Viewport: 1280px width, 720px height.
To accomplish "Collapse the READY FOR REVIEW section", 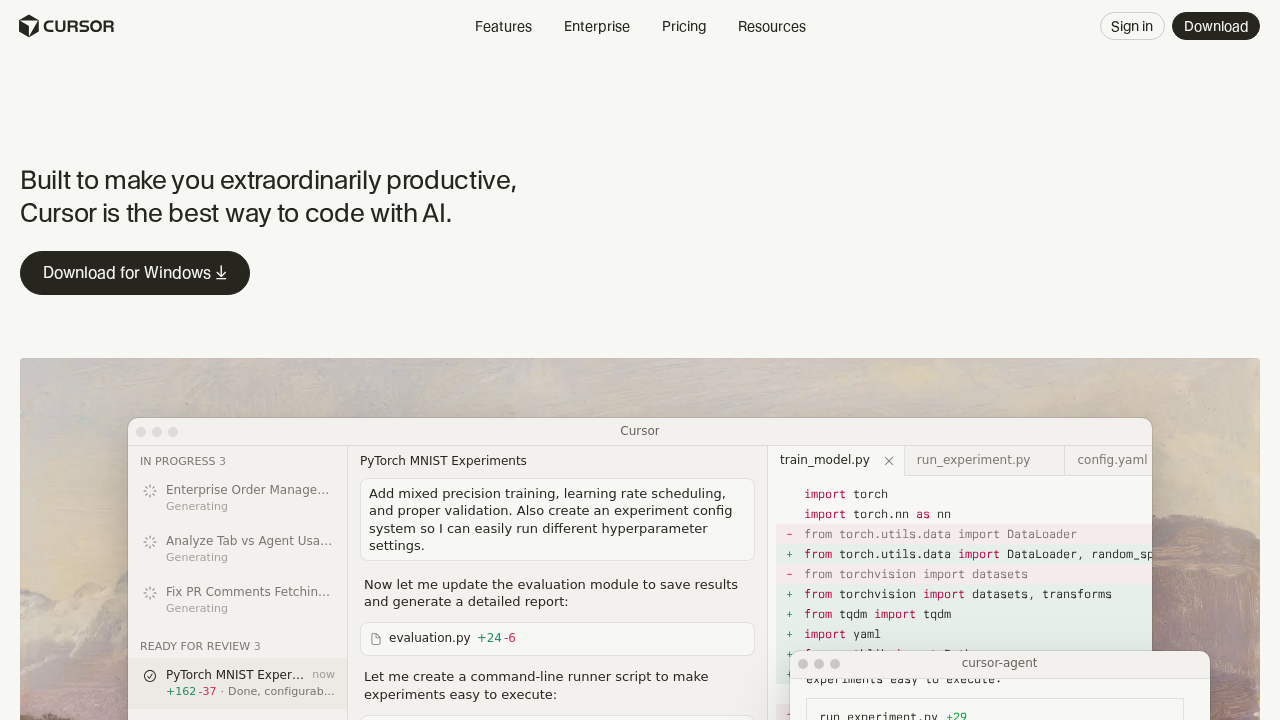I will (x=200, y=646).
